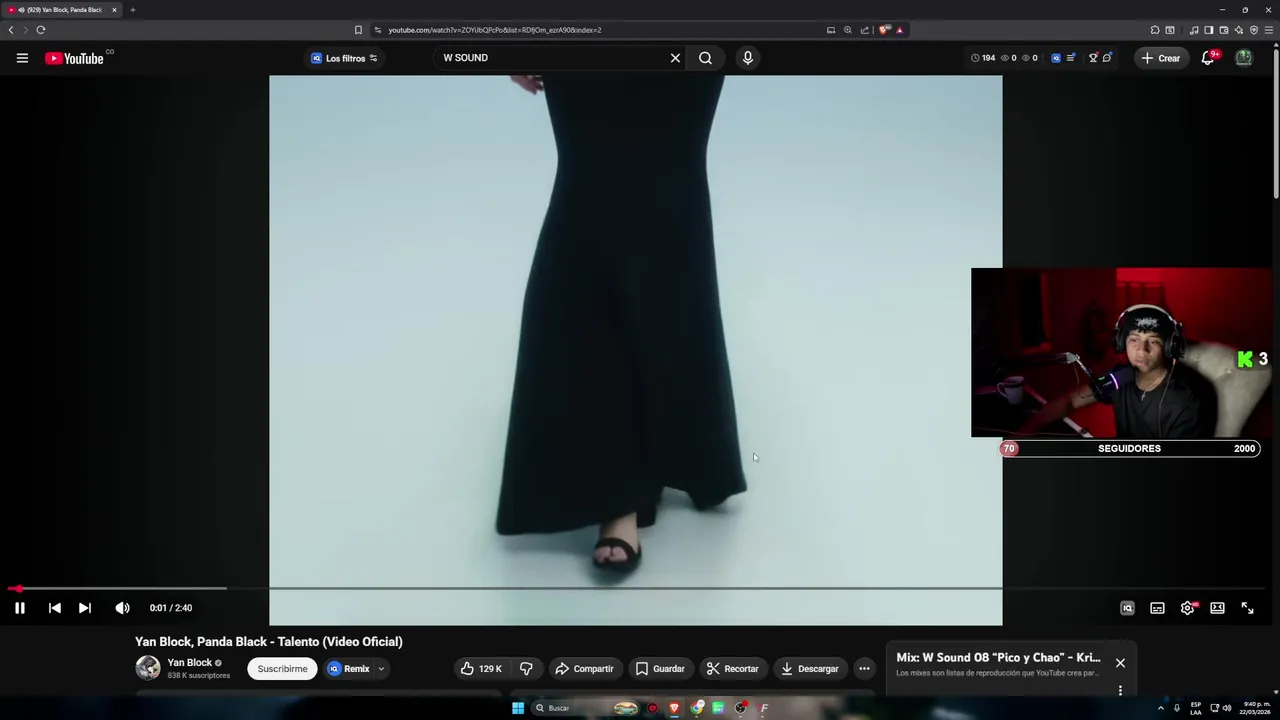Viewport: 1280px width, 720px height.
Task: Open the chat bubble extension icon in header
Action: point(1107,58)
